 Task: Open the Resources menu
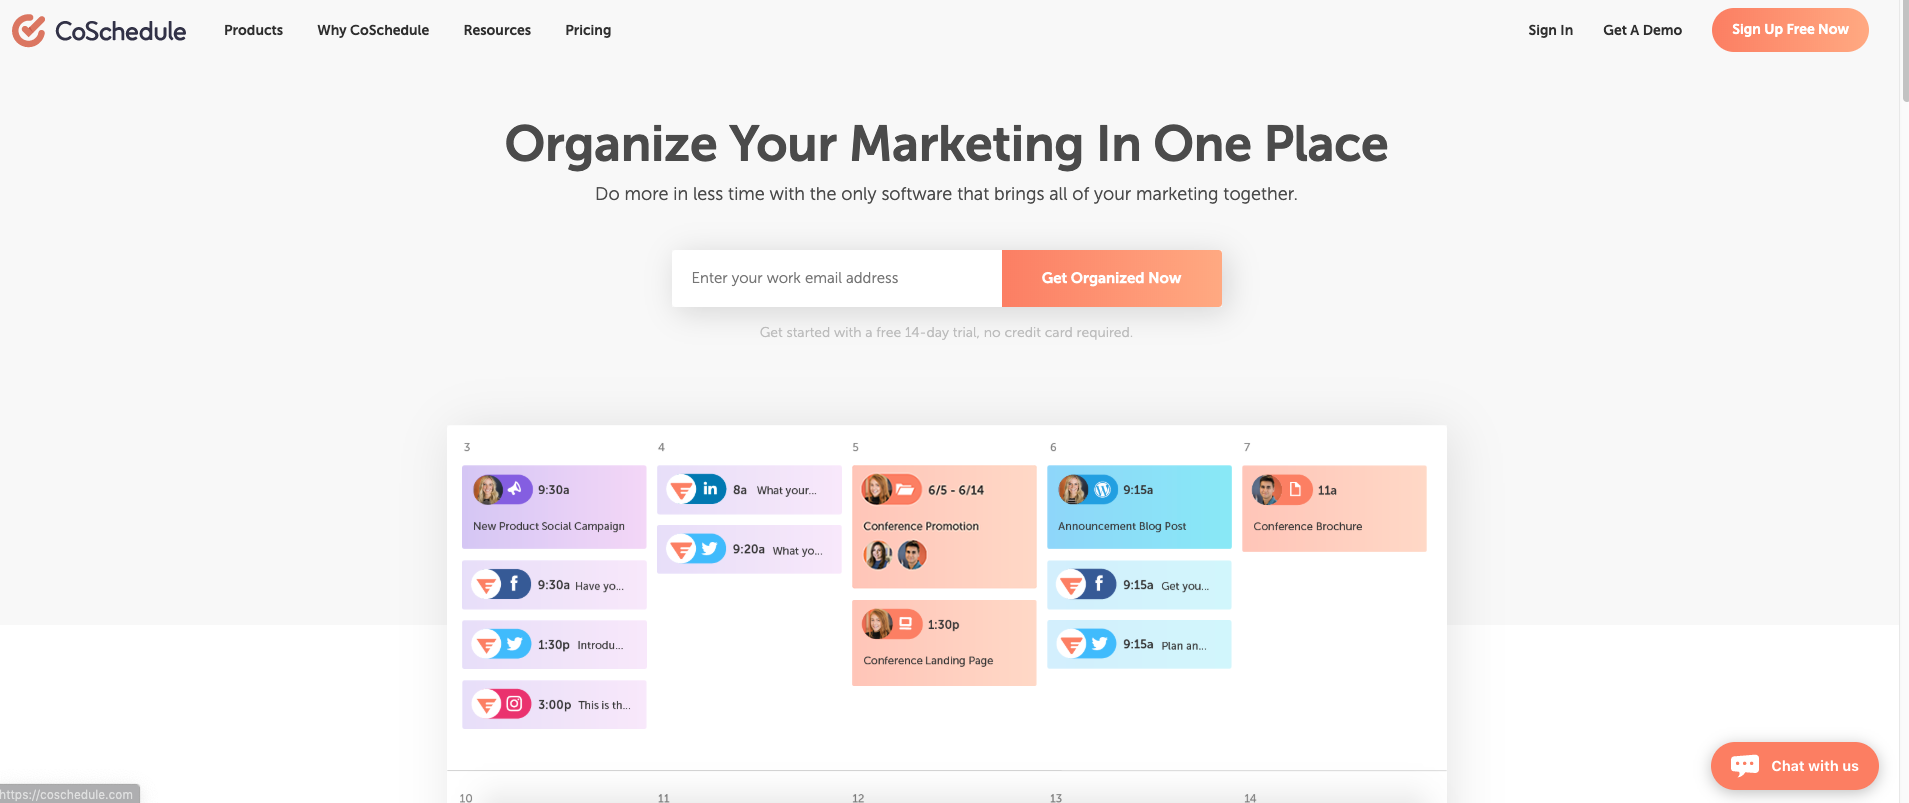point(497,30)
